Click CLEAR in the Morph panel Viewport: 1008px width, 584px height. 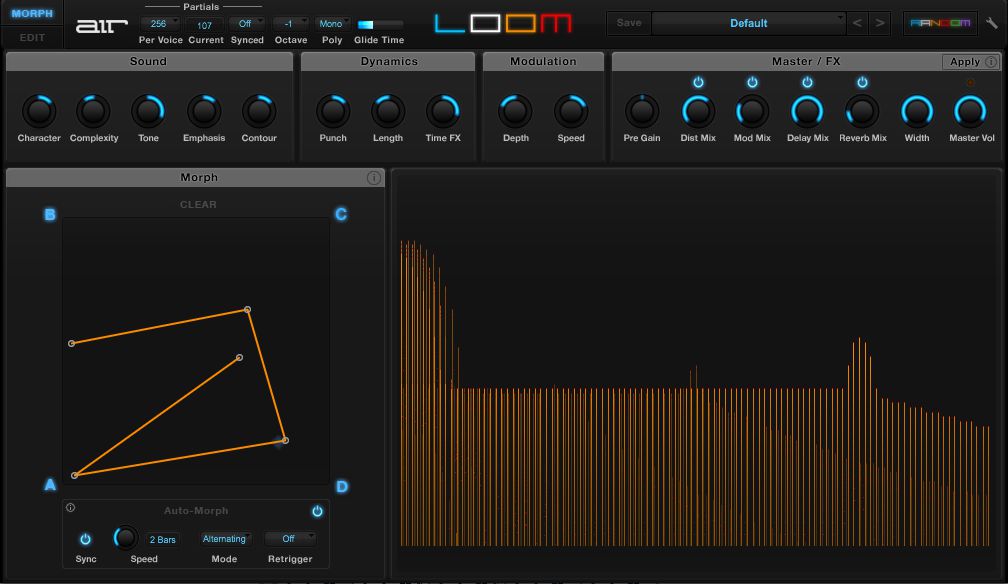[198, 205]
